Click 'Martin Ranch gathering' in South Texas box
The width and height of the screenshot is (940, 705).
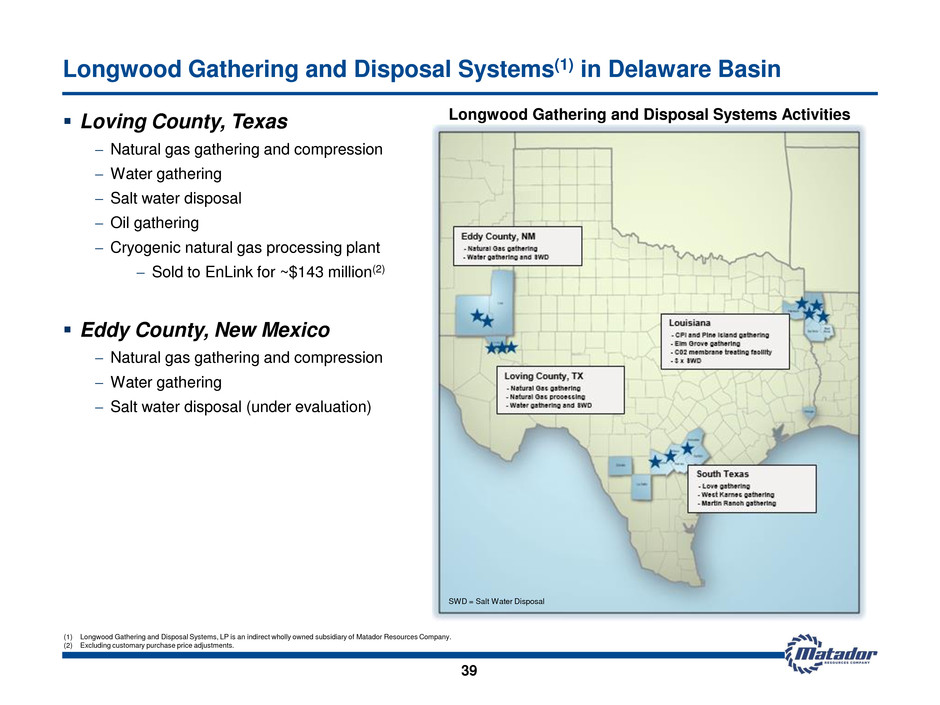[x=737, y=504]
